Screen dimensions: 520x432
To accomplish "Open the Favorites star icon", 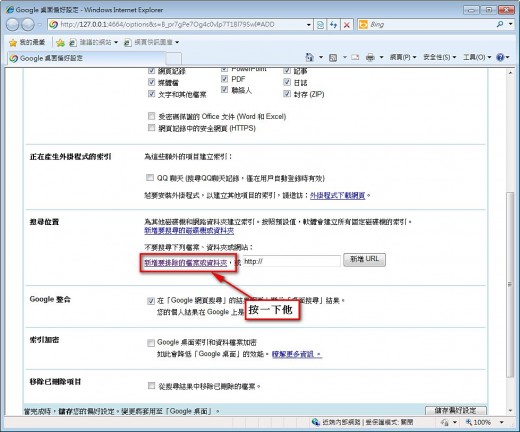I will pyautogui.click(x=13, y=42).
